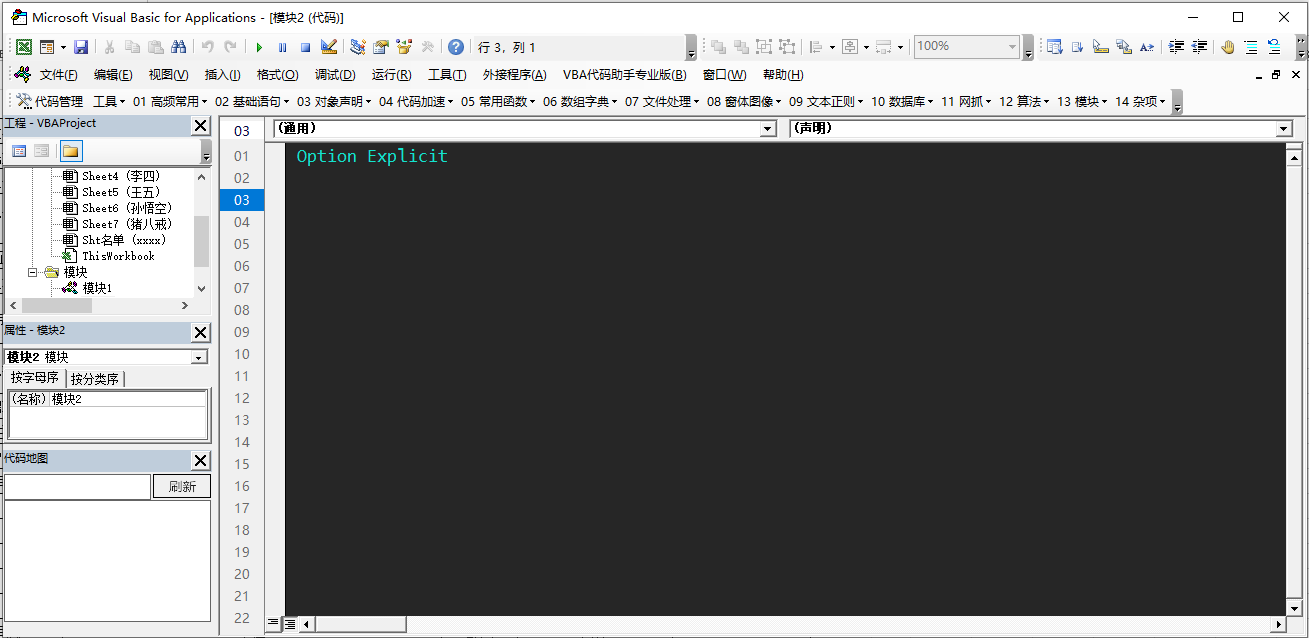
Task: Click the Parameter Info icon
Action: click(x=1123, y=47)
